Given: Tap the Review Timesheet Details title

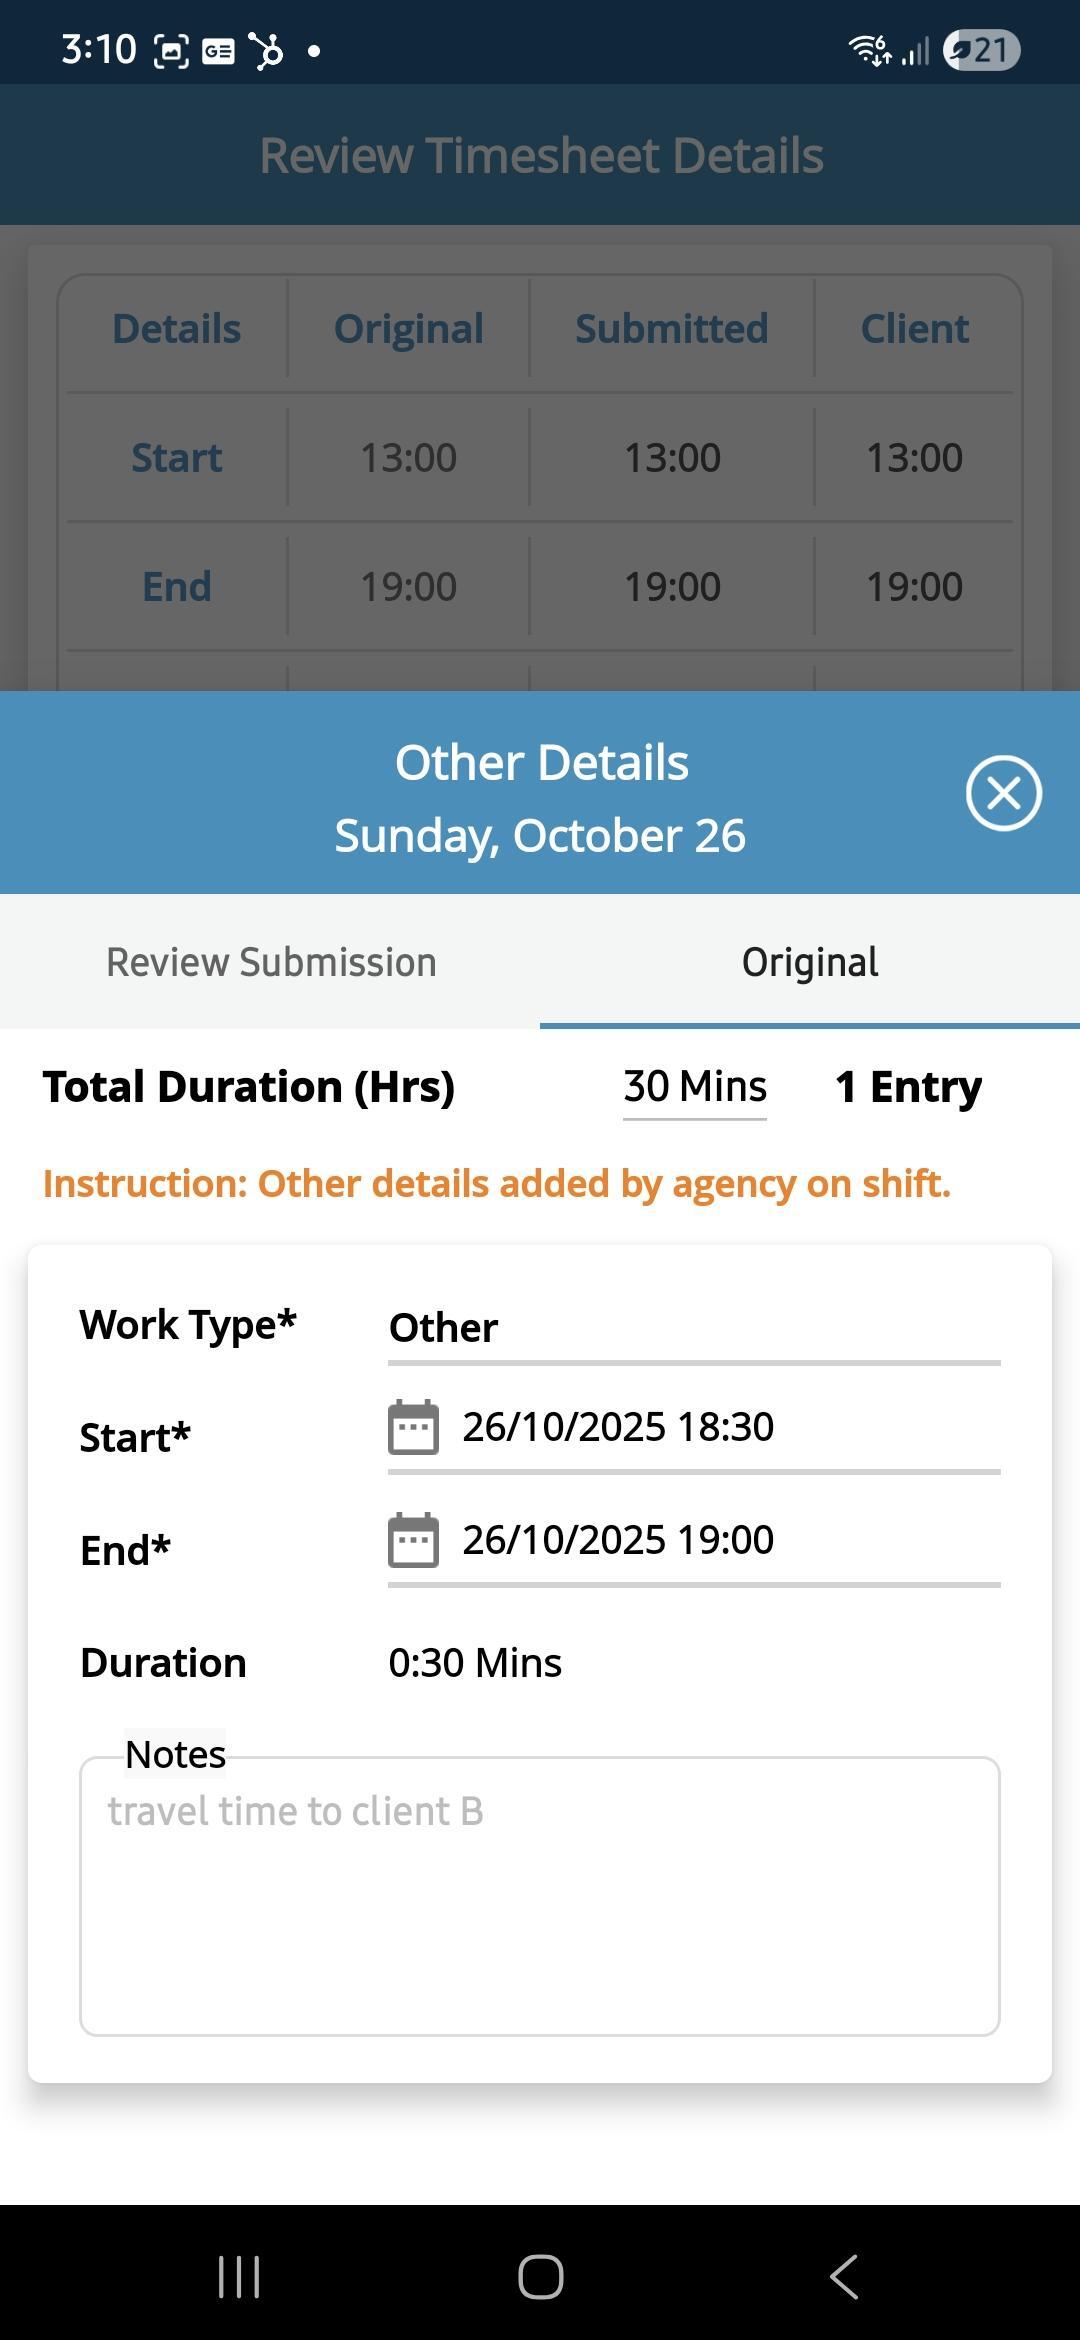Looking at the screenshot, I should tap(541, 155).
